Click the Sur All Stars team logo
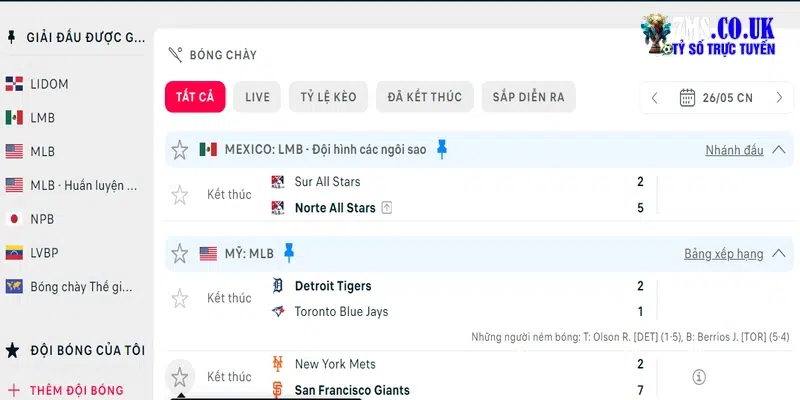The height and width of the screenshot is (400, 800). [278, 182]
